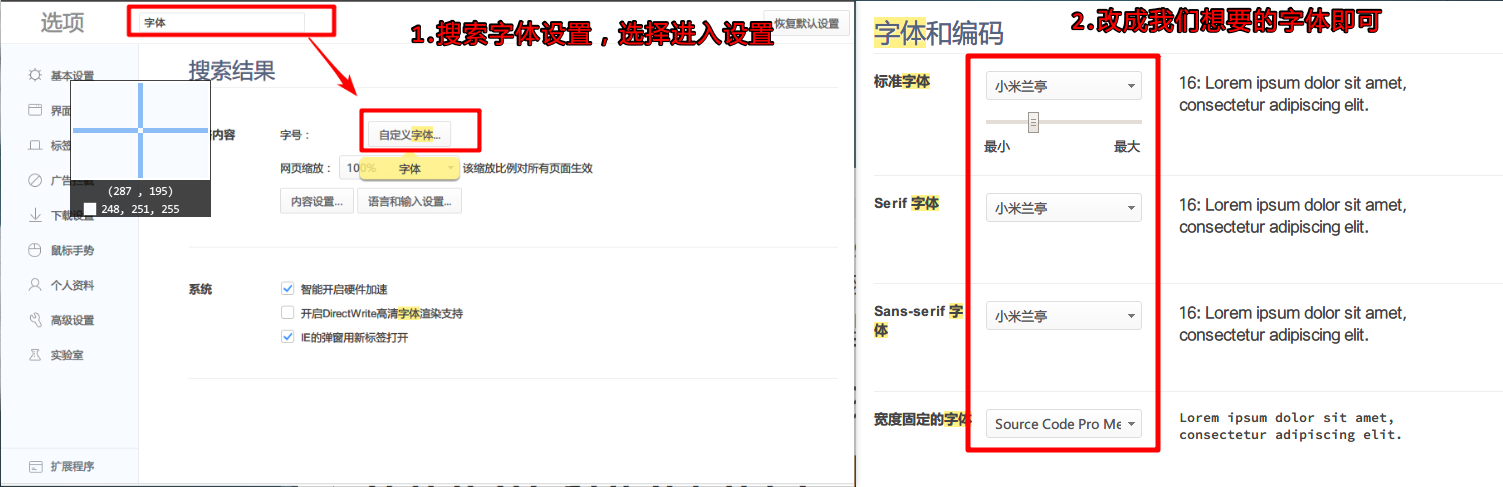Open 扩展程序 icon at sidebar bottom
Viewport: 1503px width, 487px height.
coord(35,466)
